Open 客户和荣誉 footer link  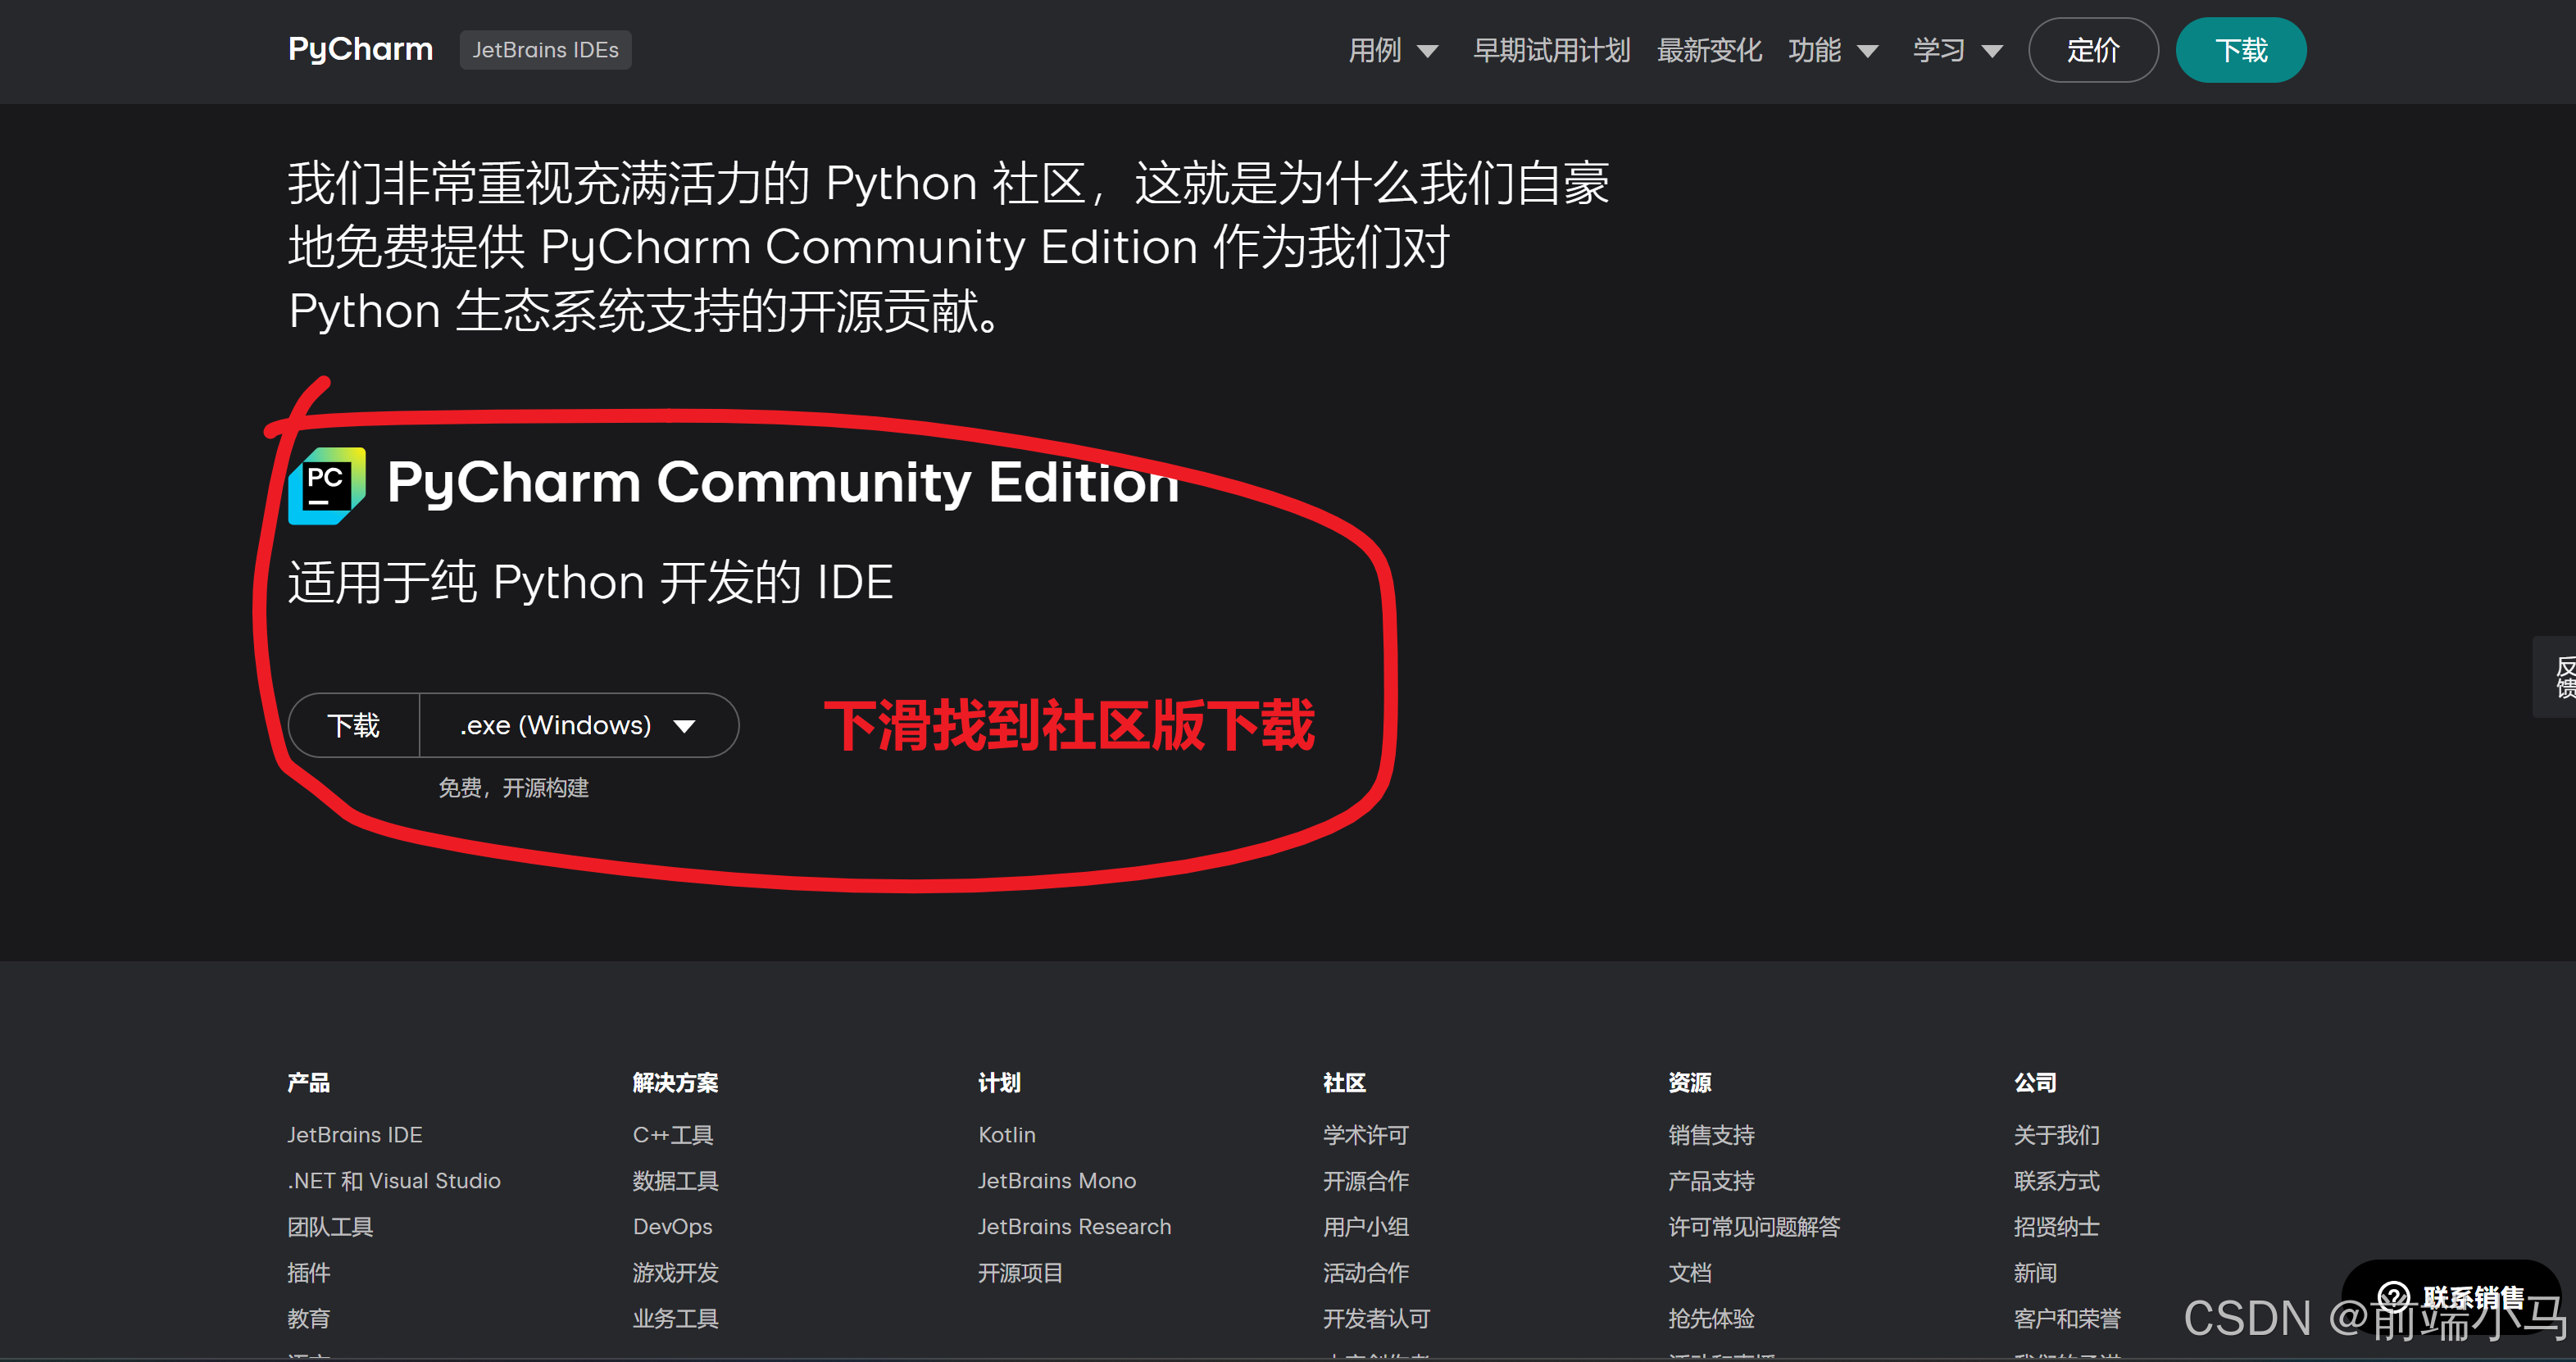click(2068, 1319)
